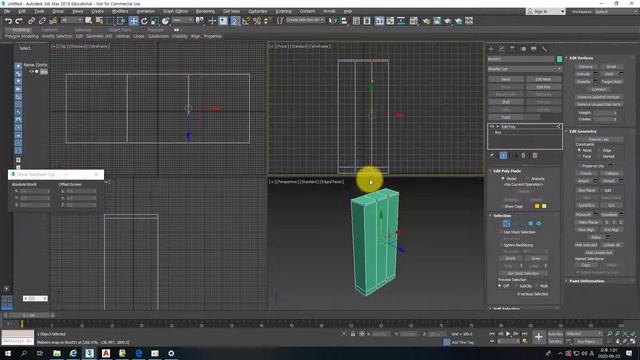Open the Sign In dropdown
This screenshot has height=360, width=640.
[x=546, y=11]
